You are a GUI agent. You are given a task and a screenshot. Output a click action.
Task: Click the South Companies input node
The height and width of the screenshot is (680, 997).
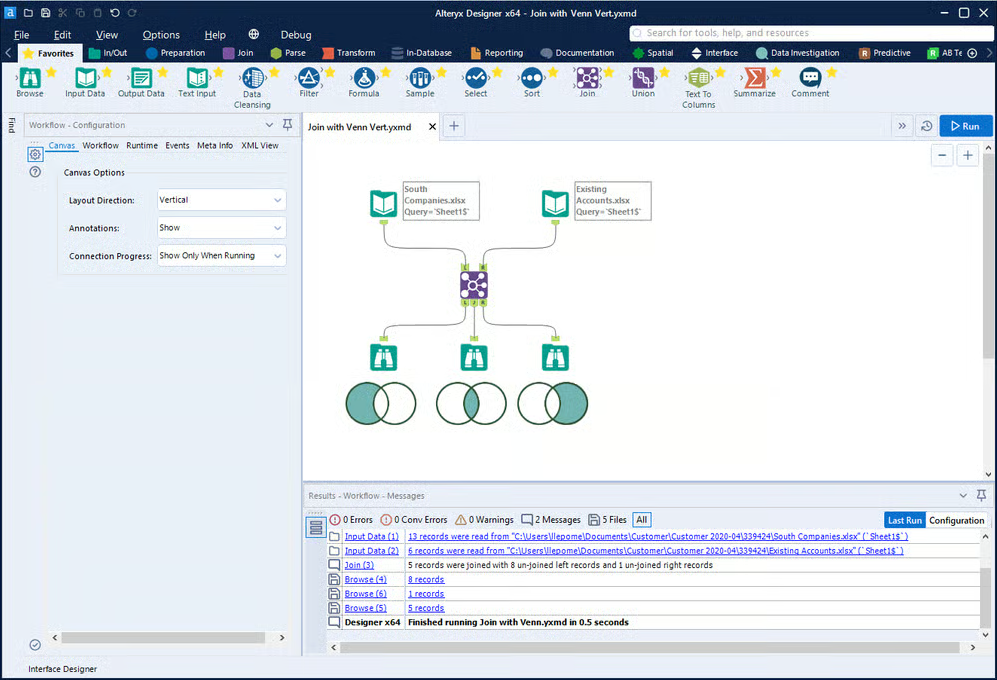[383, 204]
